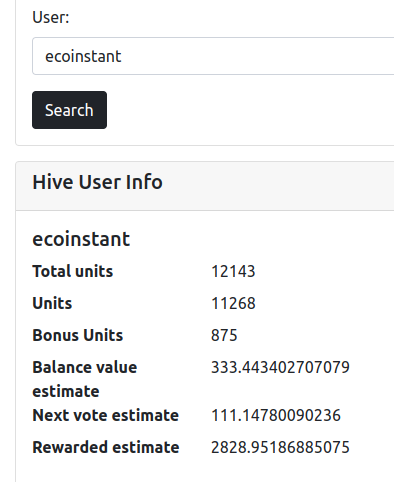Click the Total units label
This screenshot has height=482, width=394.
pos(73,271)
